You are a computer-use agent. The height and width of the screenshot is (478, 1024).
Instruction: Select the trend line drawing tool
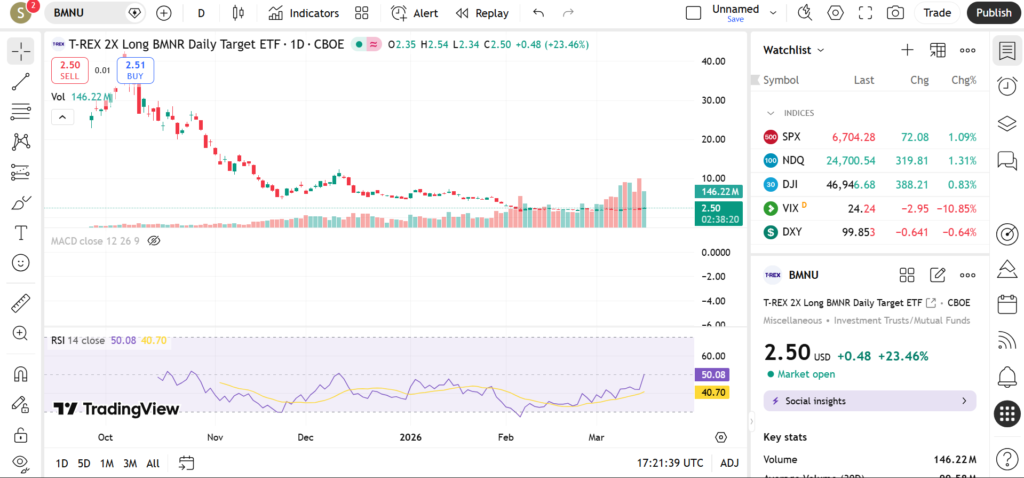click(21, 81)
